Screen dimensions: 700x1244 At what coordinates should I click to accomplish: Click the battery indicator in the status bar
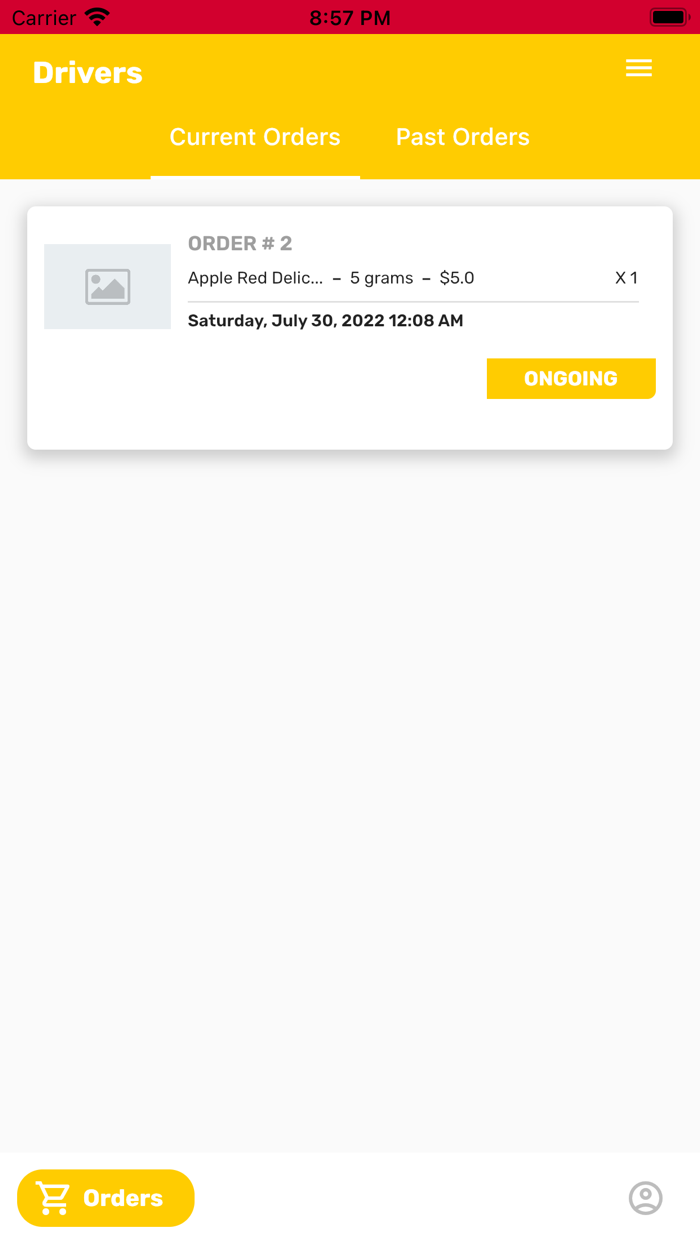point(669,15)
